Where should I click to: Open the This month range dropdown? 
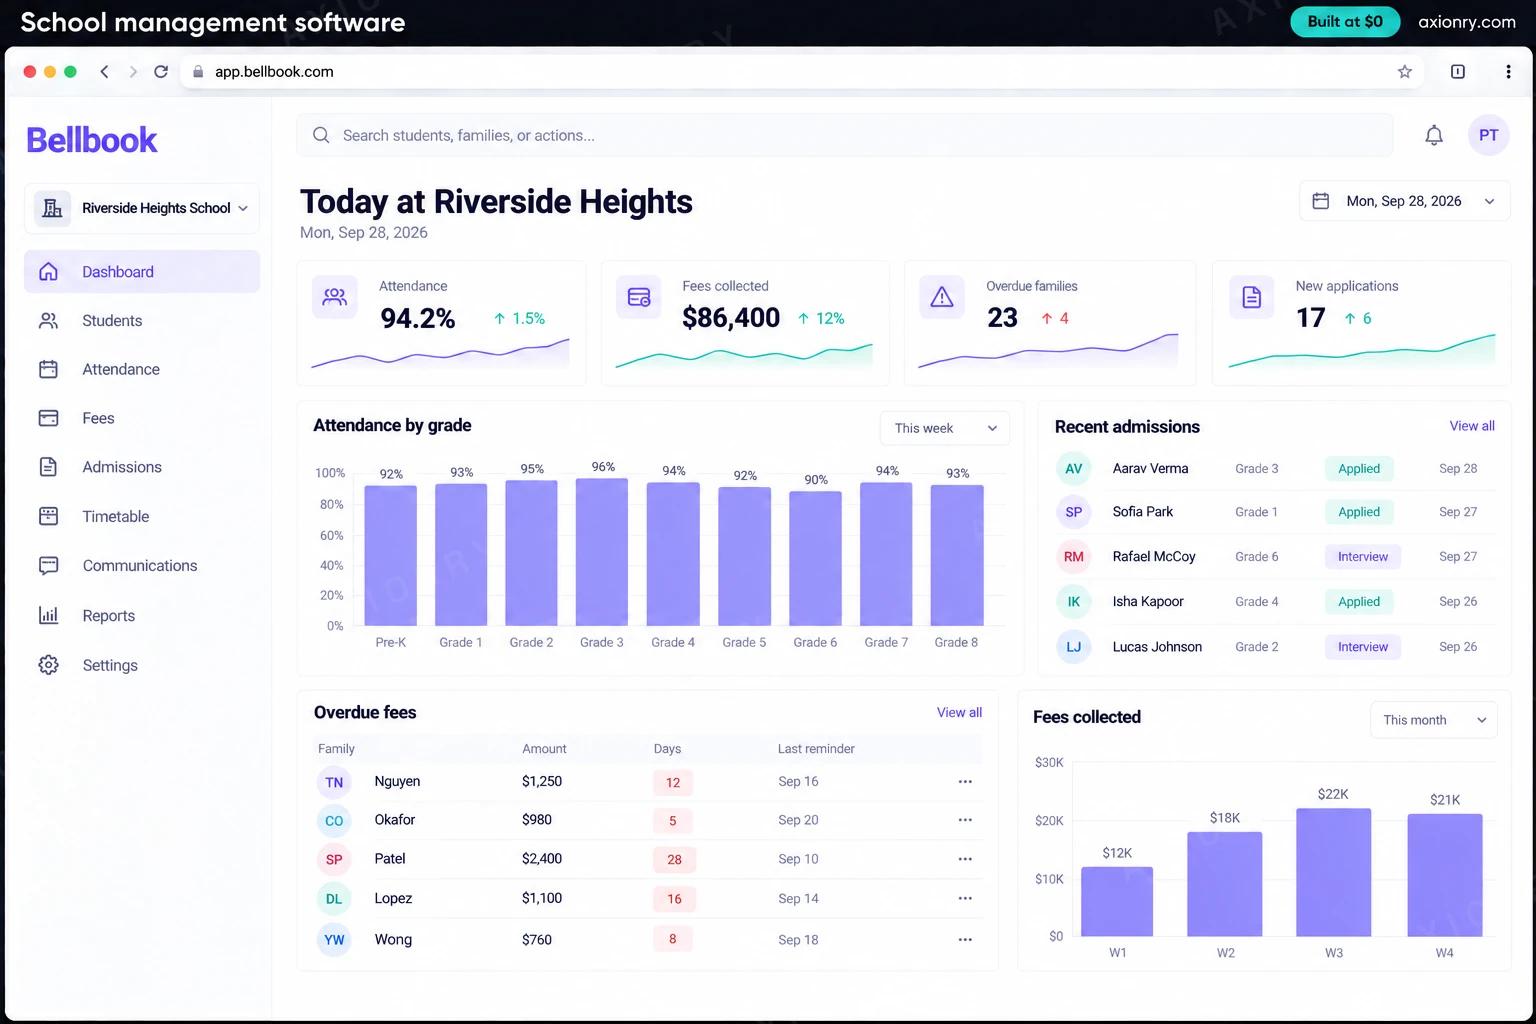[1434, 720]
